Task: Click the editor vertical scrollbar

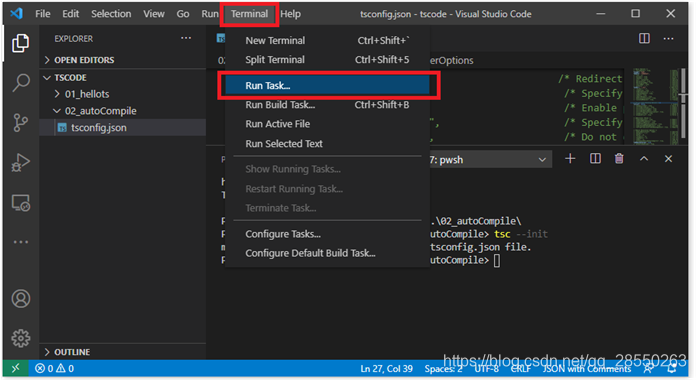Action: pyautogui.click(x=683, y=103)
